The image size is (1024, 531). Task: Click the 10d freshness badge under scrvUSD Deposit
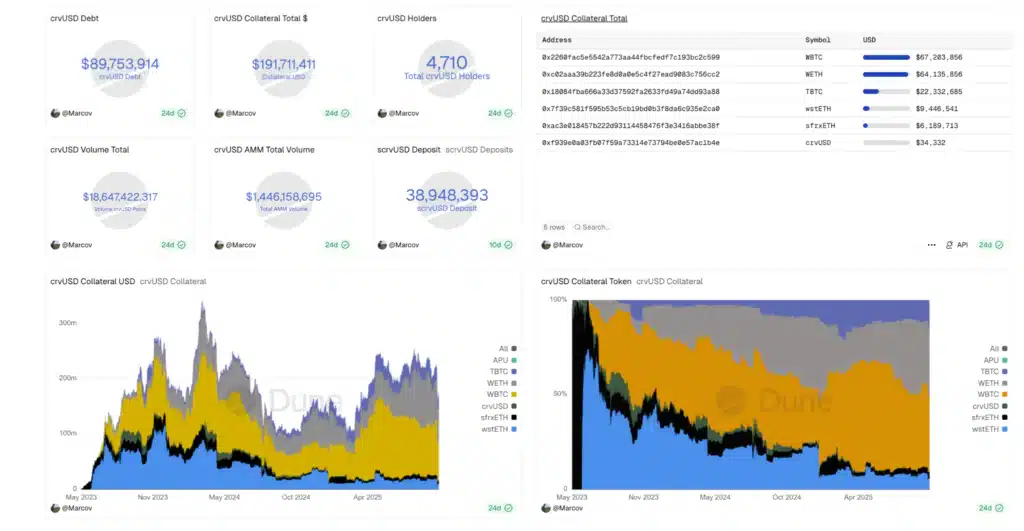click(x=501, y=245)
